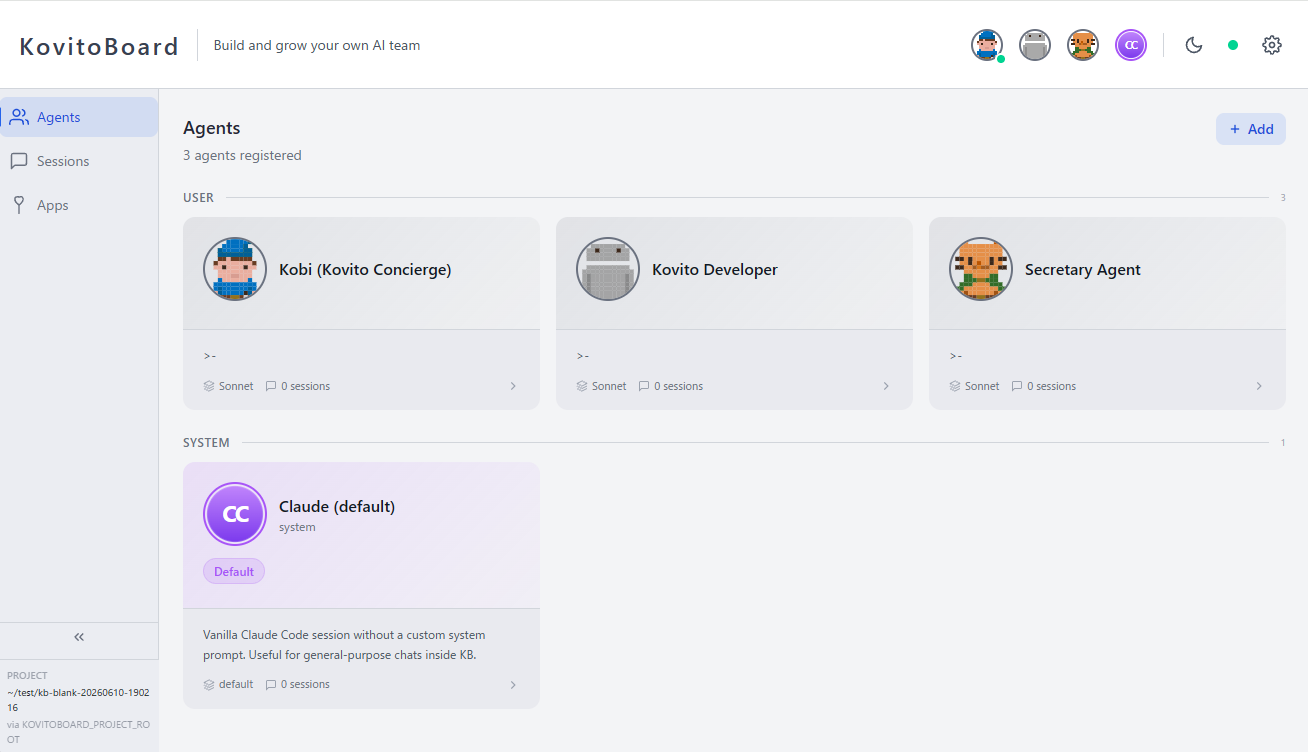Click Sonnet model icon on Kobi card
The height and width of the screenshot is (752, 1308).
(x=209, y=386)
